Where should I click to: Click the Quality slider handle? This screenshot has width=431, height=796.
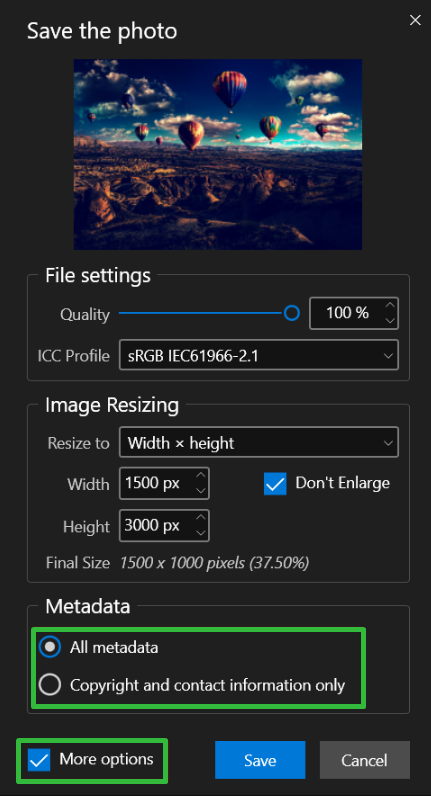click(291, 313)
